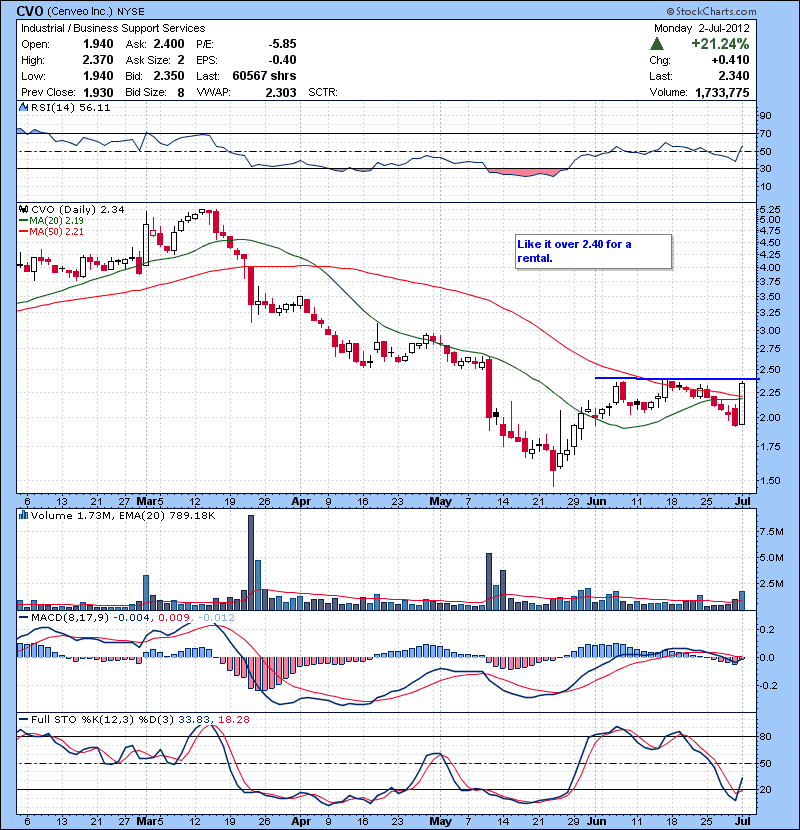Click the RSI 70 level axis label

pyautogui.click(x=765, y=133)
